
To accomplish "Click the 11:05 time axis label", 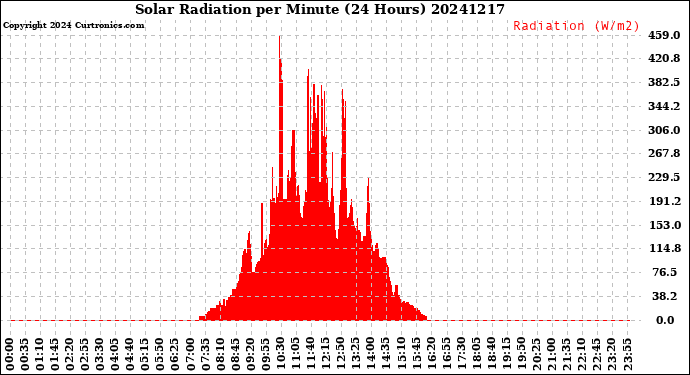I will (x=296, y=355).
